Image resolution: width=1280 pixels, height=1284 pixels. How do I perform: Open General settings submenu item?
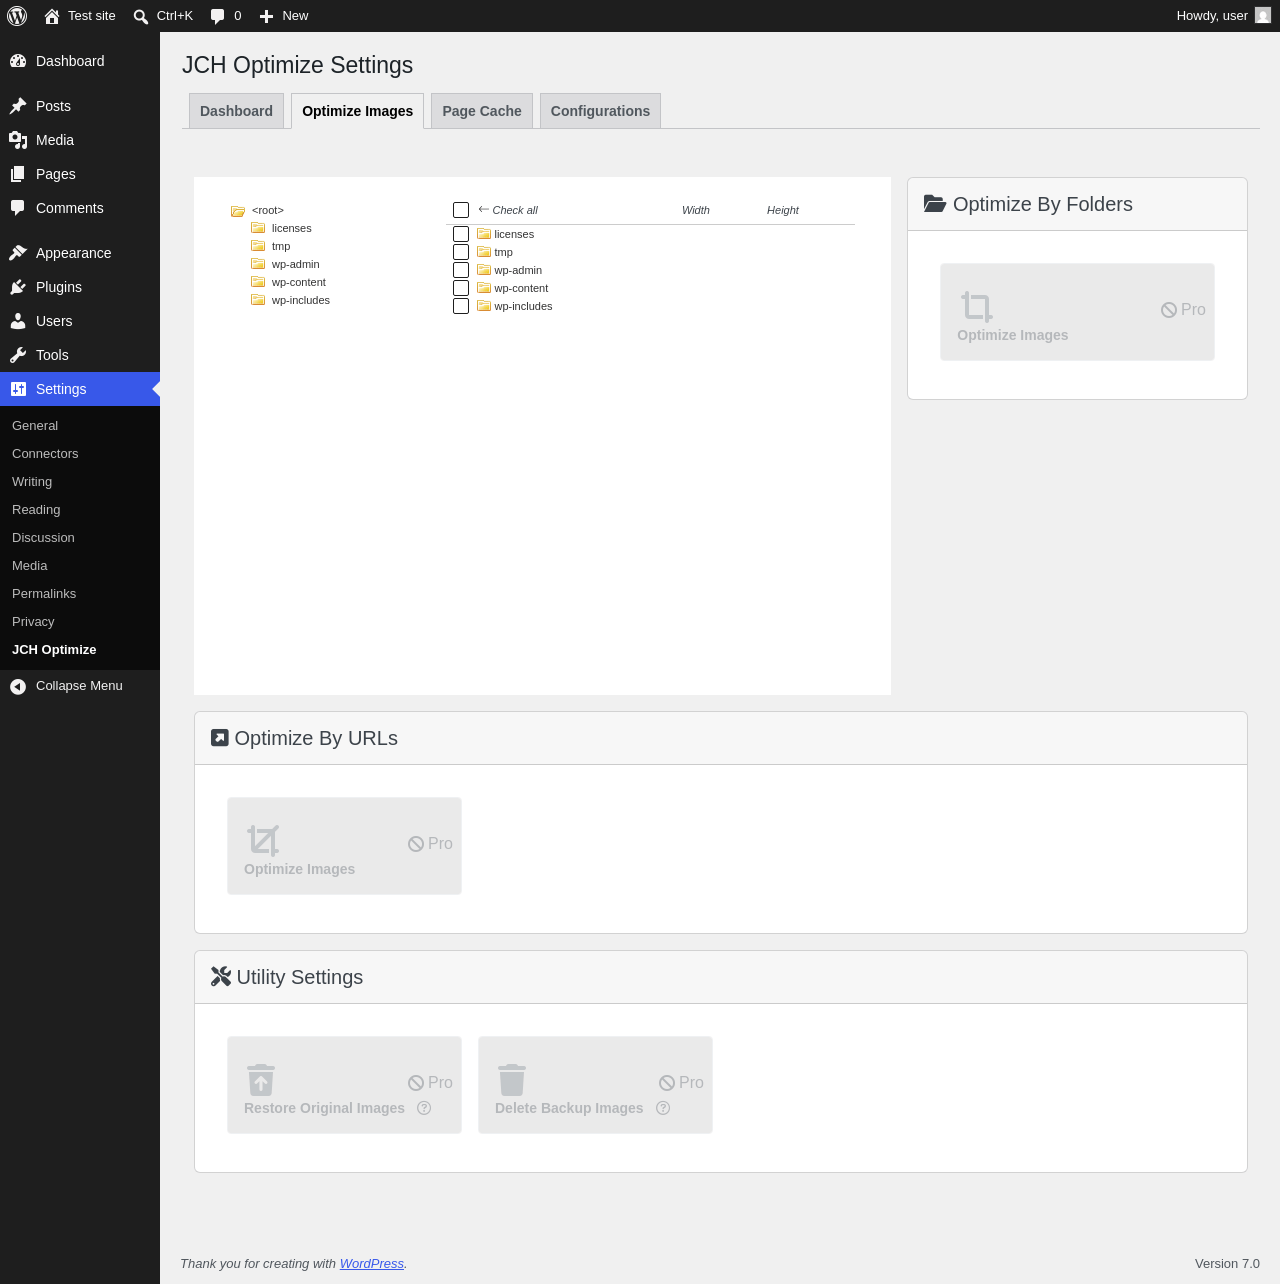point(35,426)
